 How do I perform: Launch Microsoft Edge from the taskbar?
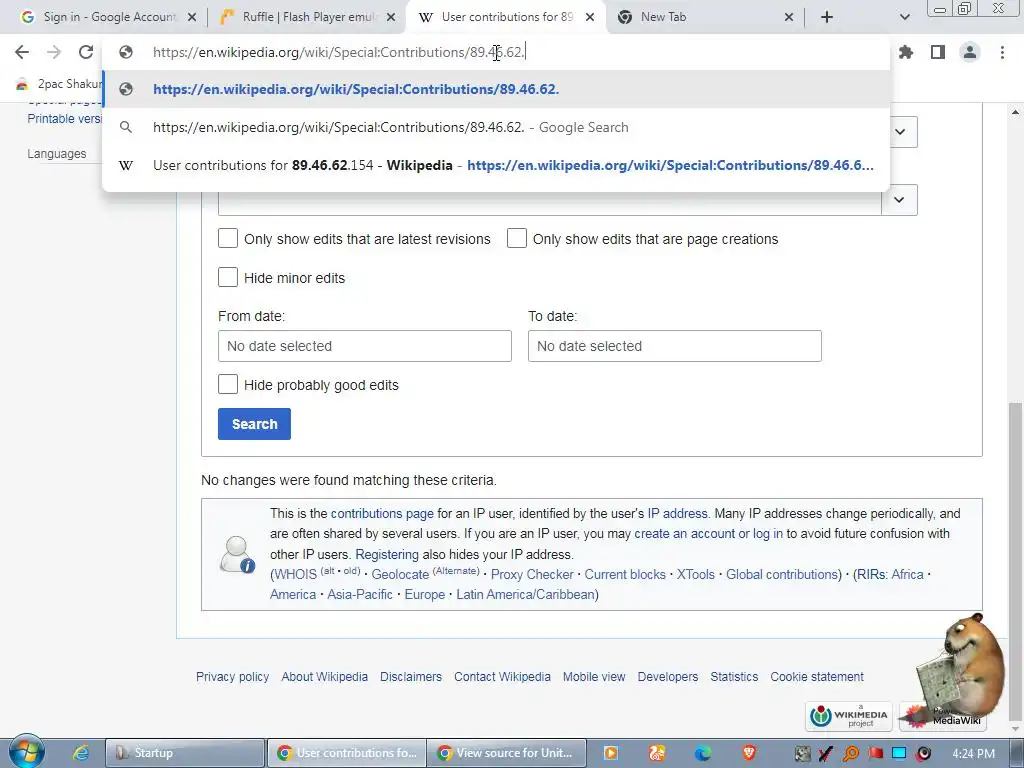coord(703,753)
